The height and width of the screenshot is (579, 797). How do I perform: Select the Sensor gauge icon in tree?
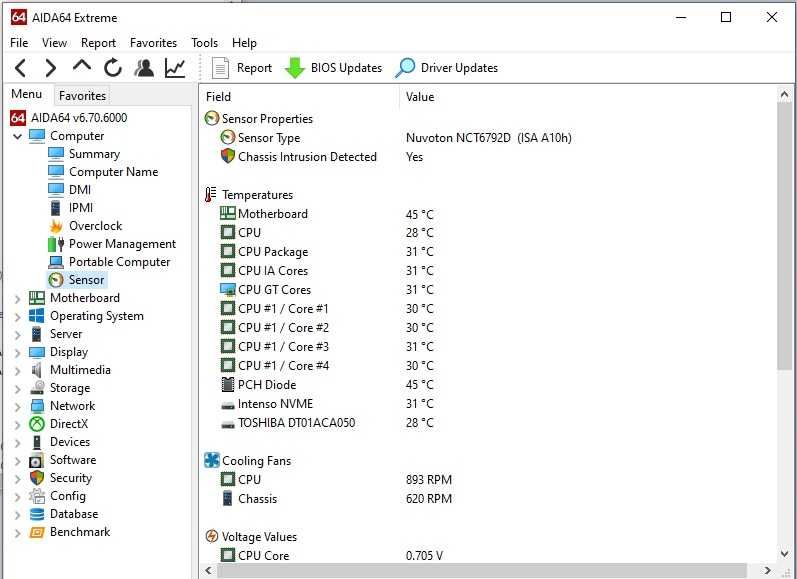click(56, 280)
